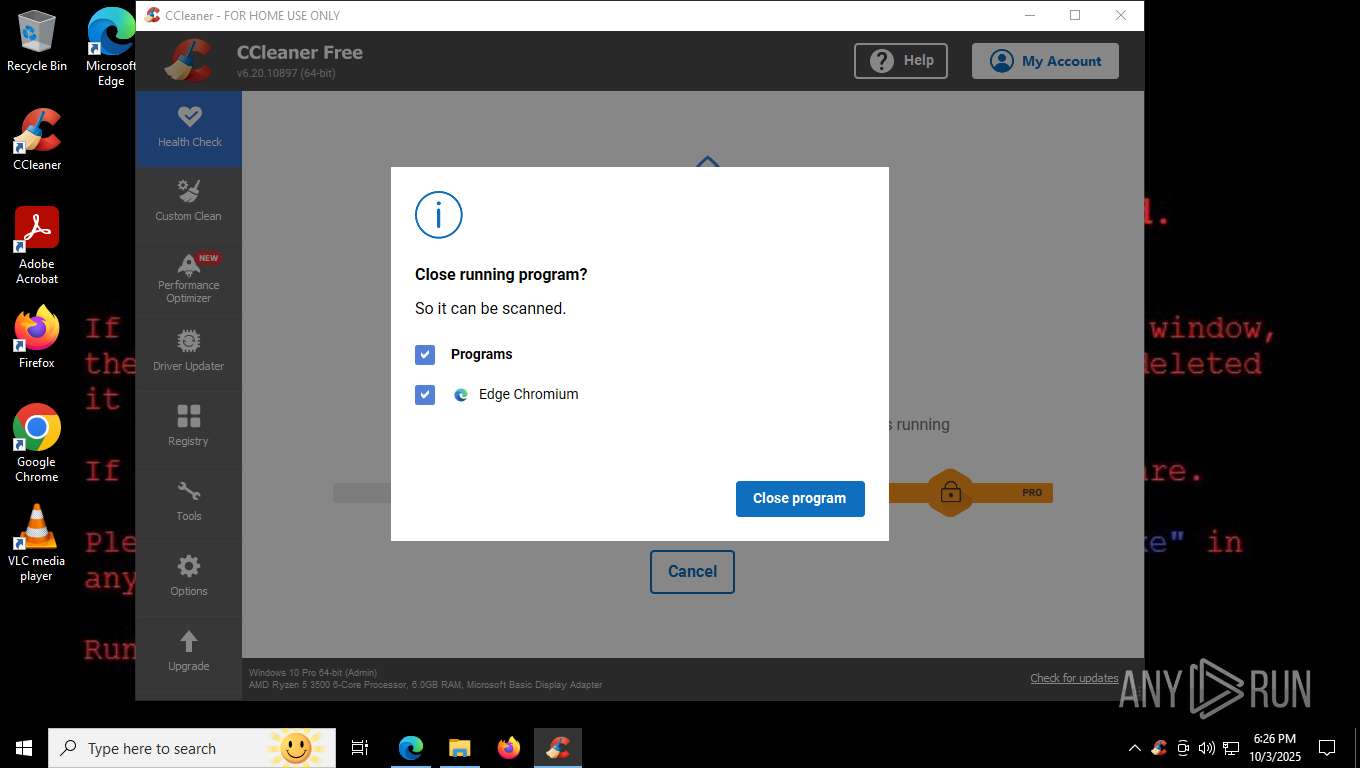Open the Windows Start menu

tap(24, 748)
